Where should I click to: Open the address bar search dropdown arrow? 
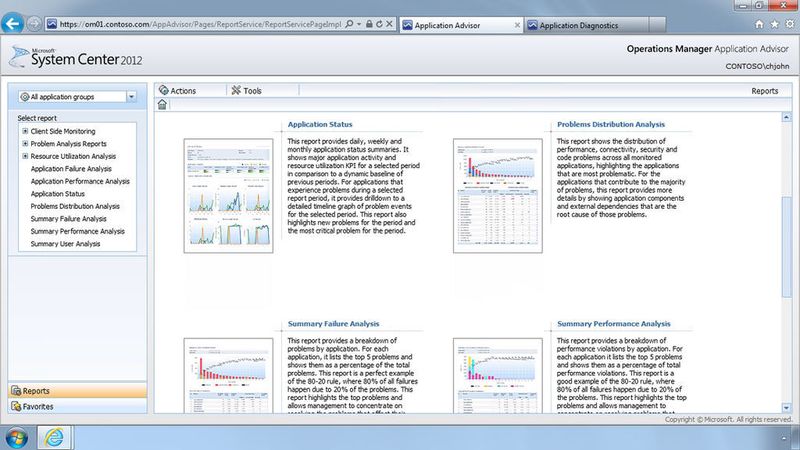[359, 24]
